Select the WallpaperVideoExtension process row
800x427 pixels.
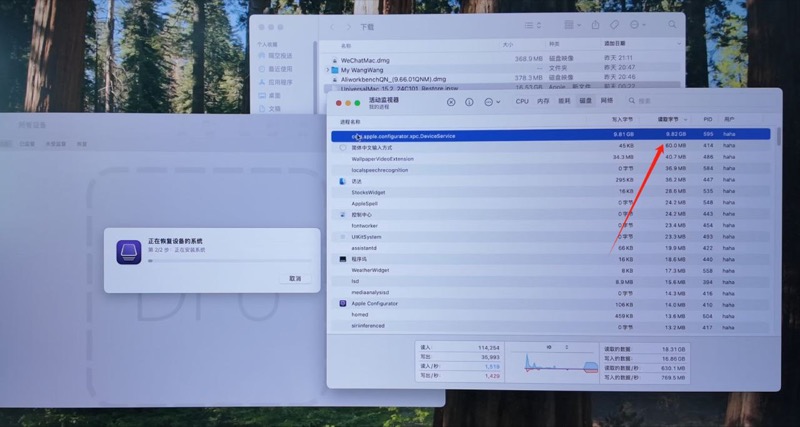(x=382, y=158)
